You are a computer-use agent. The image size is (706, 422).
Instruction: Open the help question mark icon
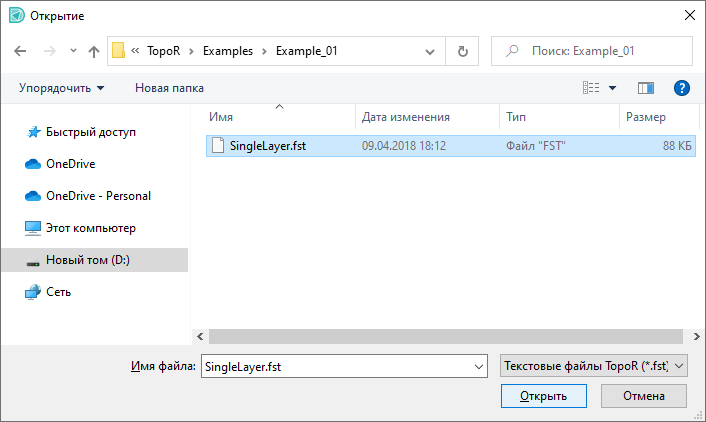pos(682,88)
